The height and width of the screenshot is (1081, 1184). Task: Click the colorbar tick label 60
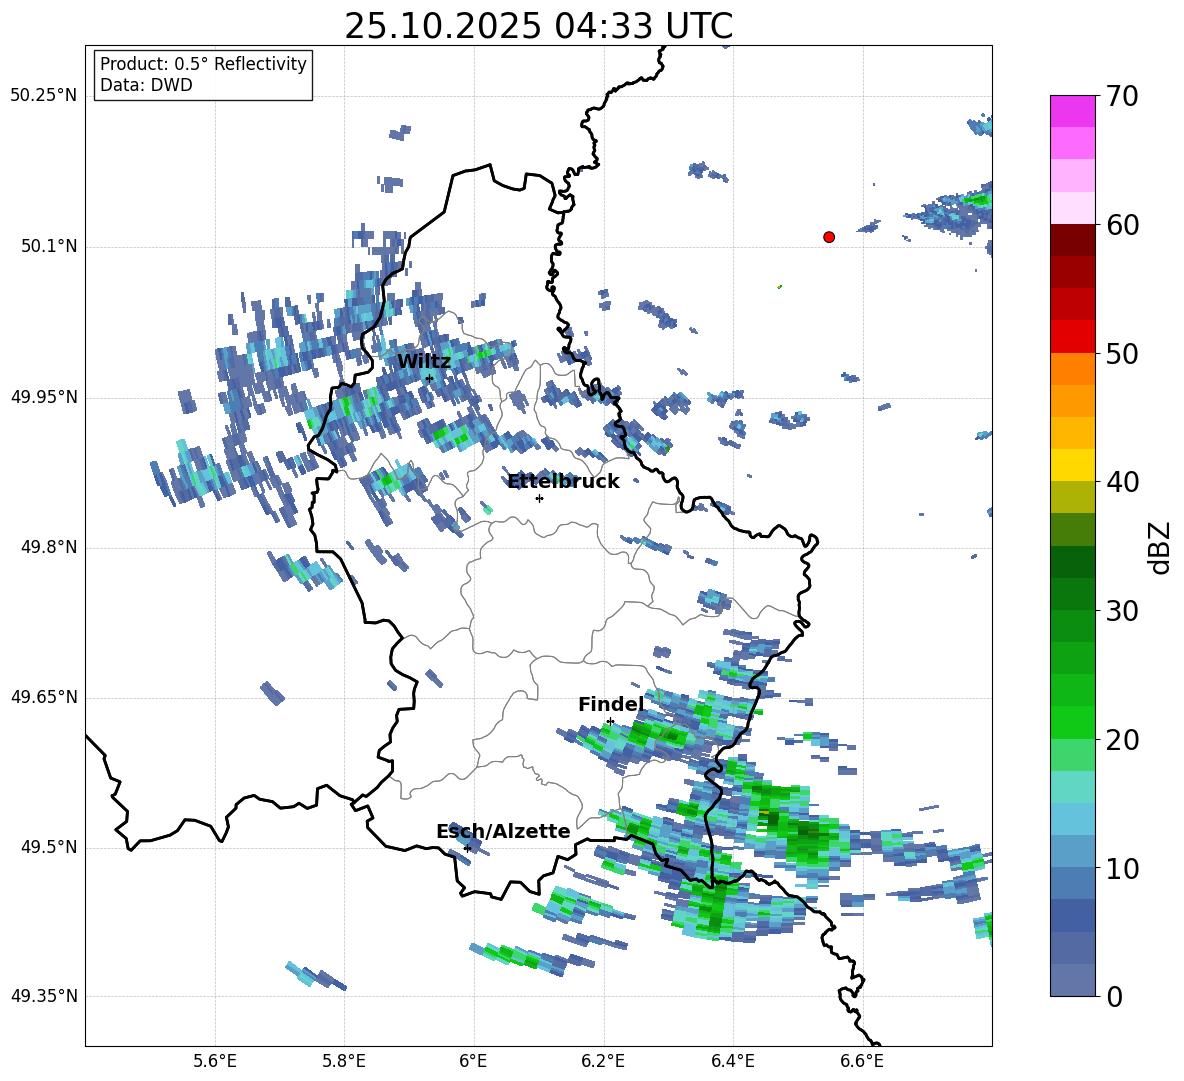tap(1122, 225)
